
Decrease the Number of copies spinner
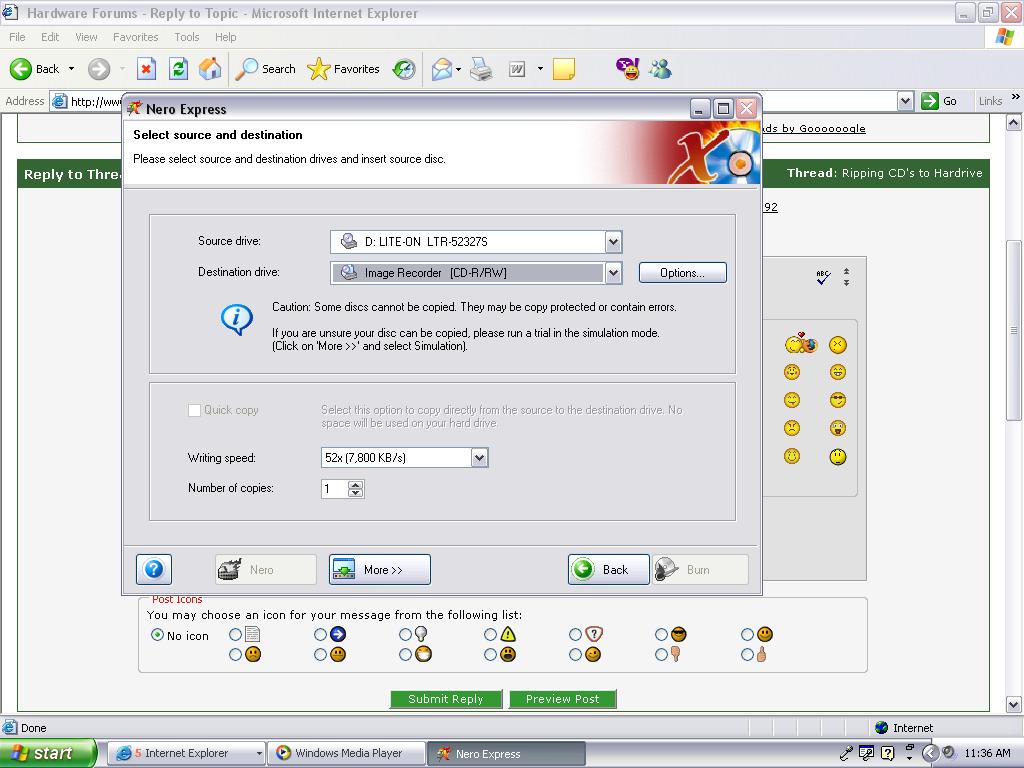(355, 492)
